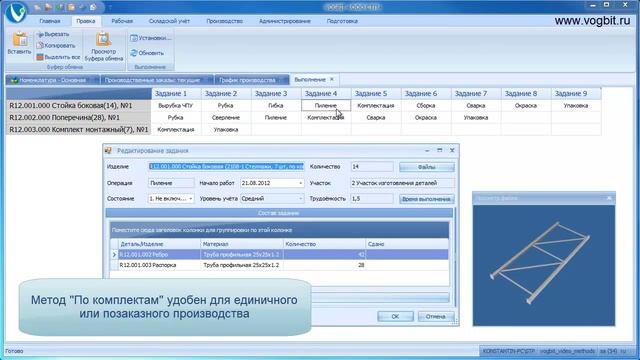This screenshot has height=360, width=640.
Task: Open the Администрирование ribbon tab
Action: click(284, 21)
